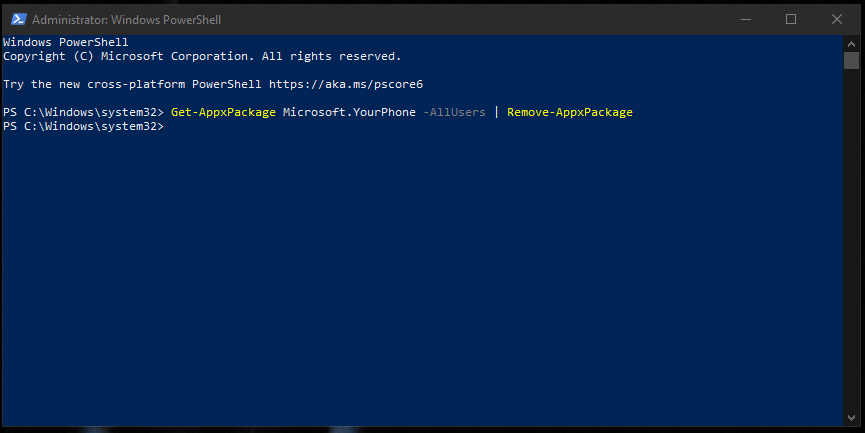This screenshot has height=433, width=865.
Task: Click the https://aka.ms/pscore6 URL text
Action: [x=346, y=84]
